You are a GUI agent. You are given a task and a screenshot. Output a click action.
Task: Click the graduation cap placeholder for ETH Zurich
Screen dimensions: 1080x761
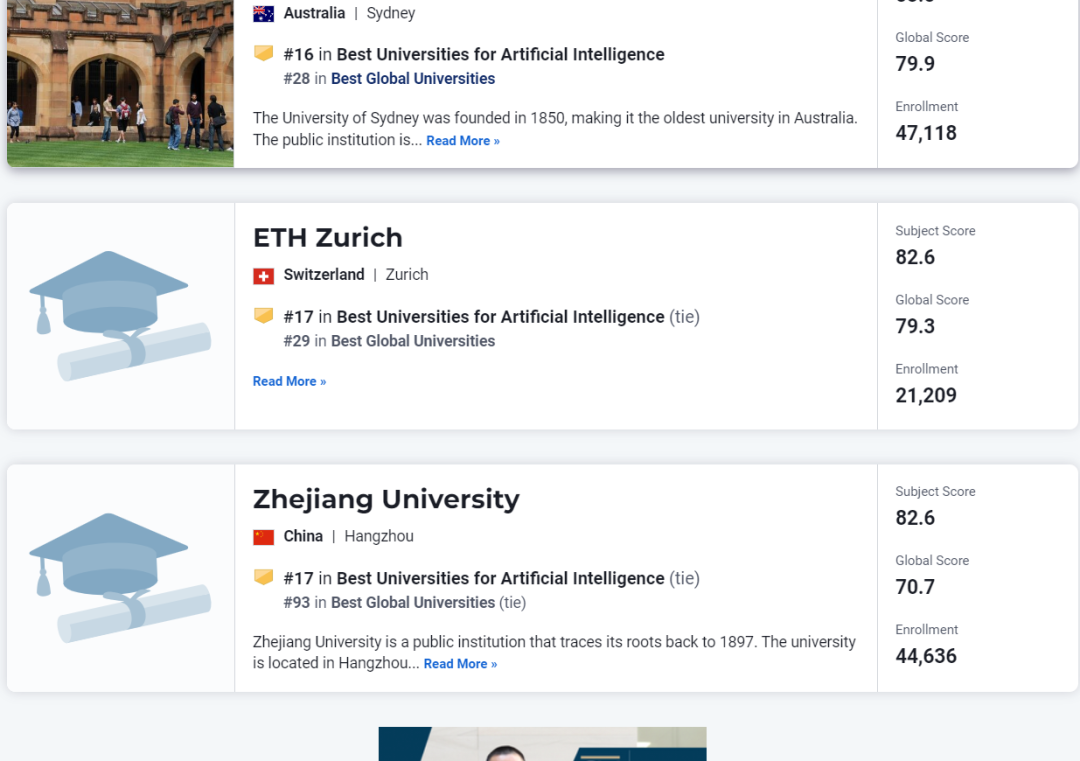click(119, 315)
